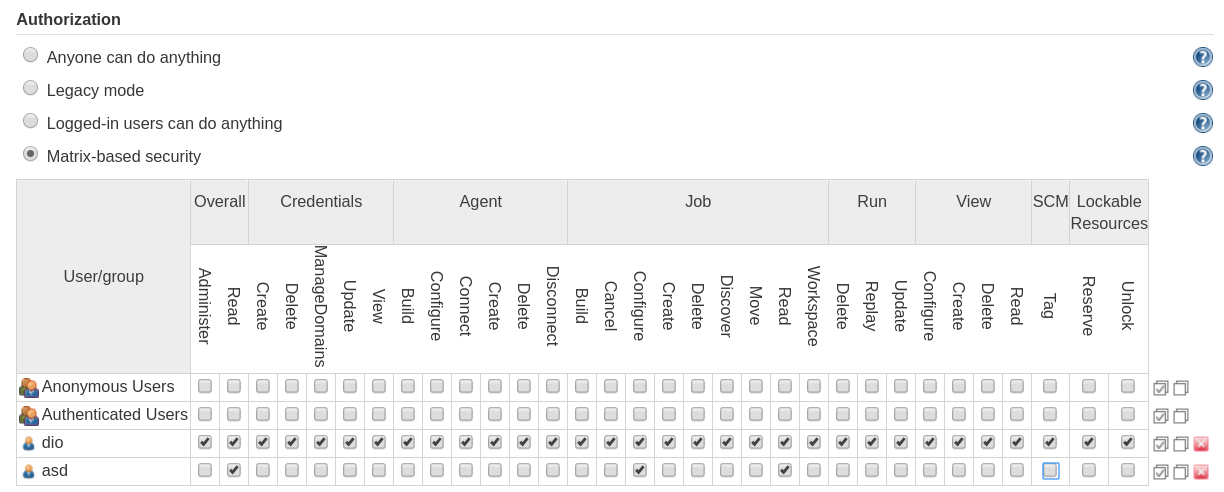The height and width of the screenshot is (492, 1224).
Task: Enable Overall Read for Anonymous Users
Action: click(x=234, y=386)
